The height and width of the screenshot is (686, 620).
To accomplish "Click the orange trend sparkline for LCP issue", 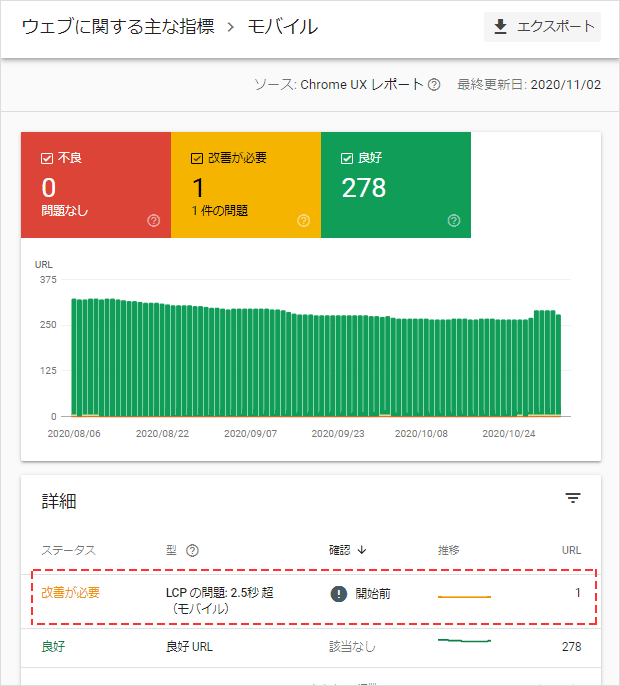I will click(464, 596).
